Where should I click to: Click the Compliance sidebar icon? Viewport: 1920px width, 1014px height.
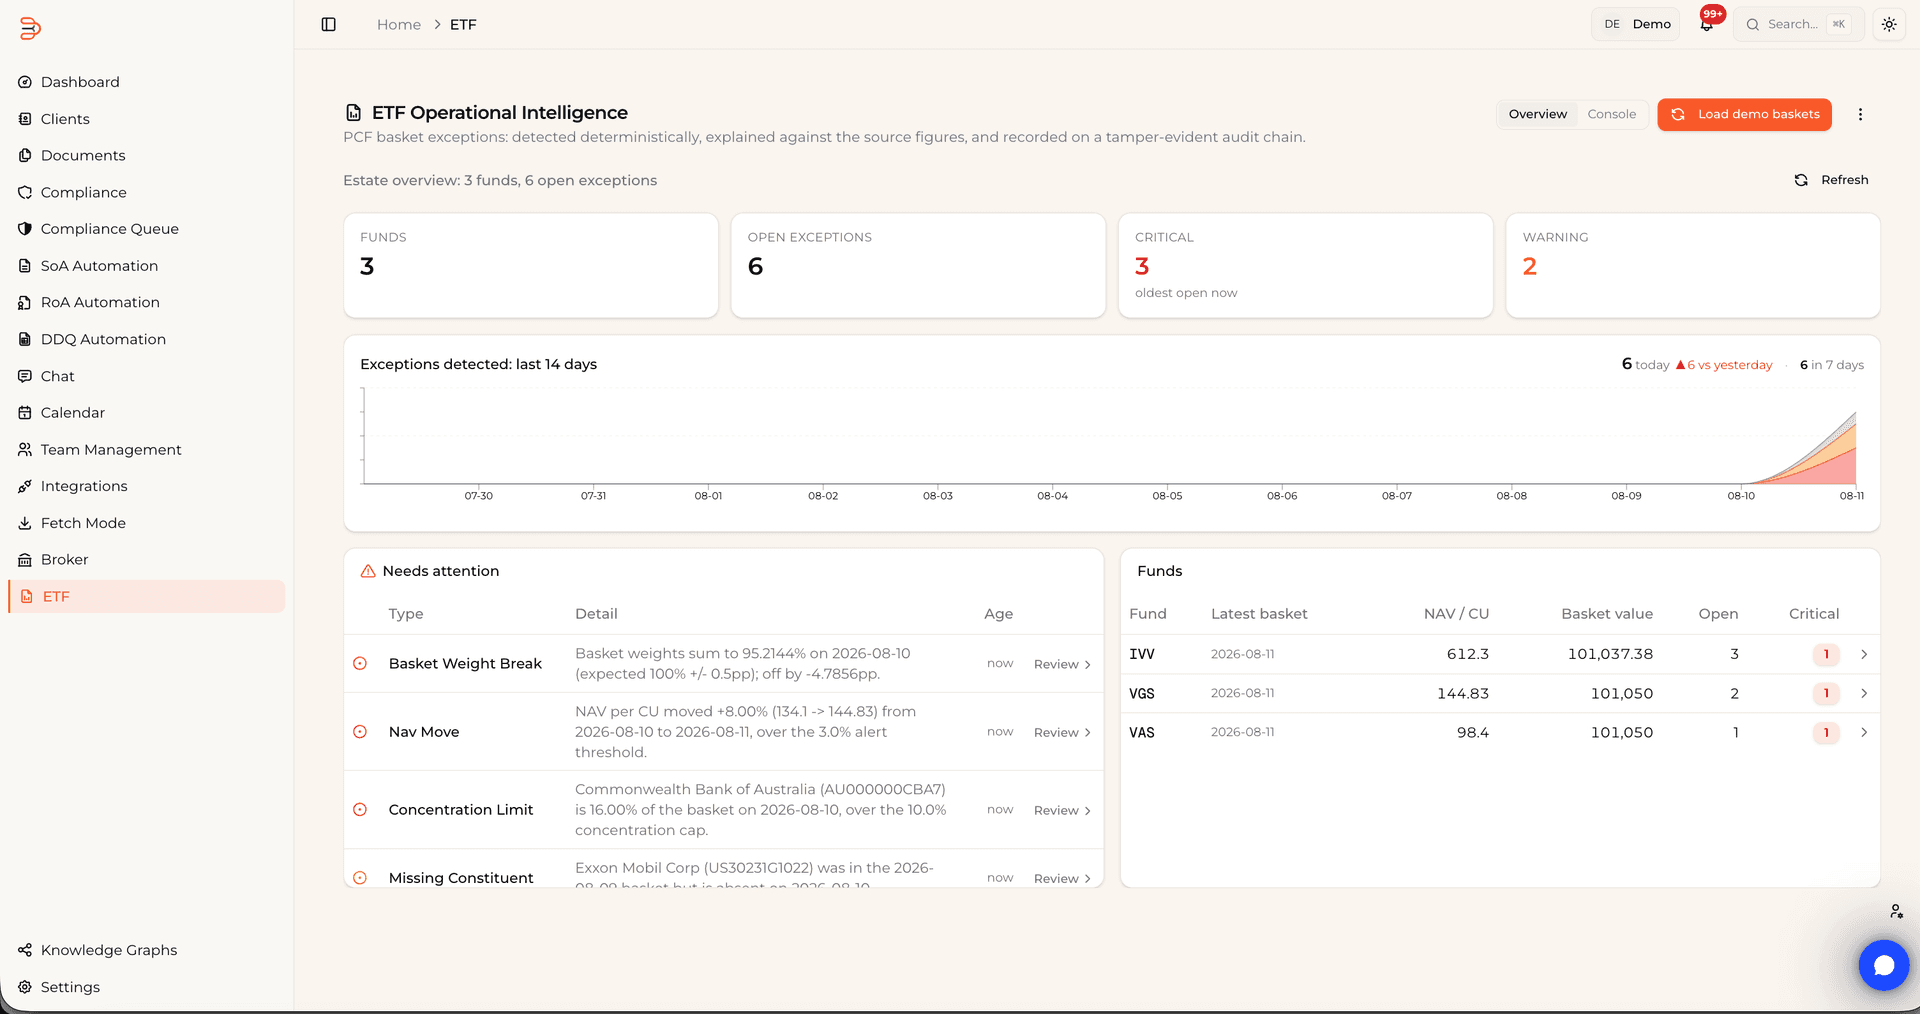25,192
